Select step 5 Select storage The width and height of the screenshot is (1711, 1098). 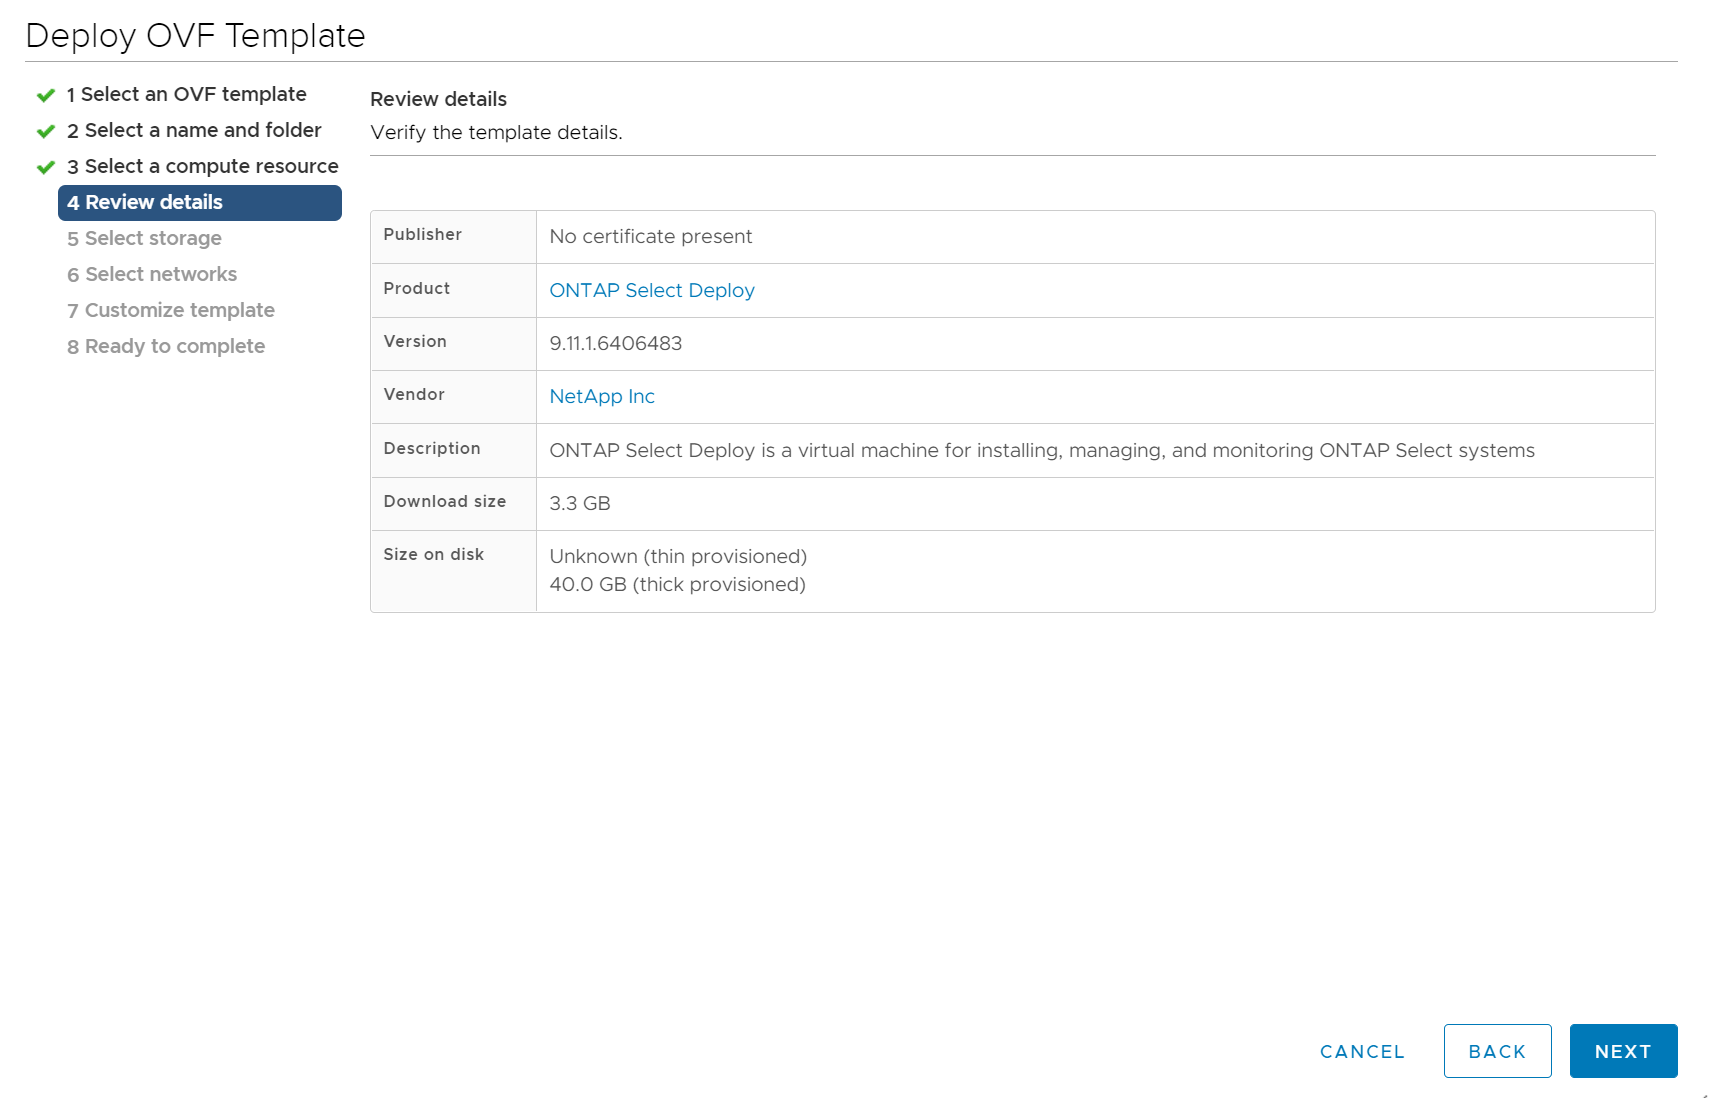[144, 238]
